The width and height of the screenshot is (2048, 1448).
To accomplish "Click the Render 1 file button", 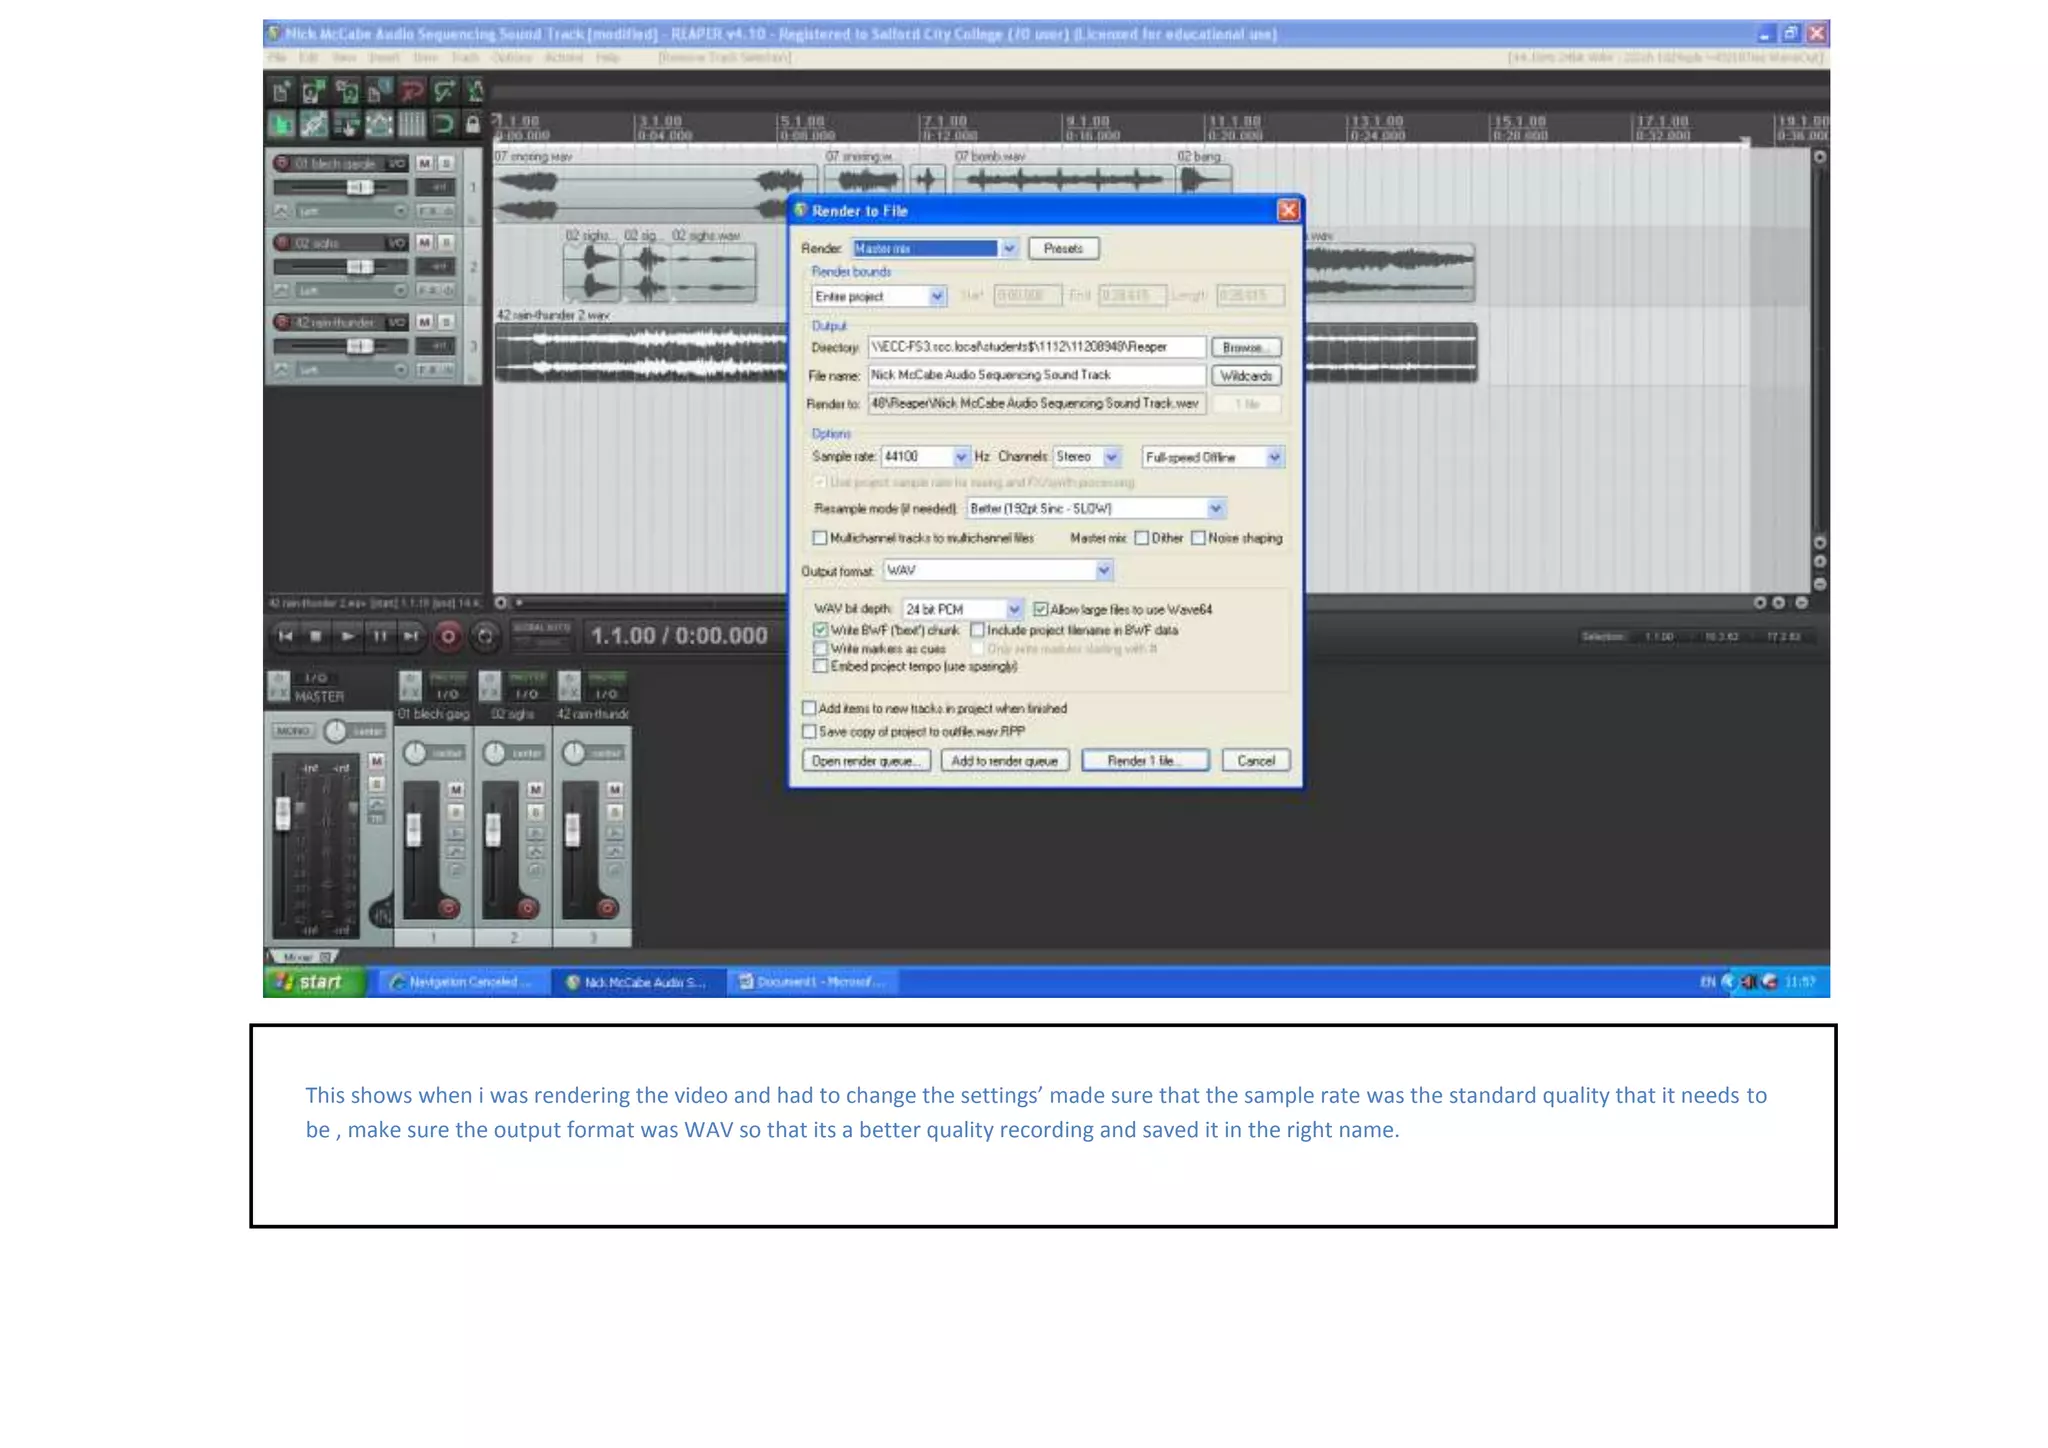I will coord(1144,761).
